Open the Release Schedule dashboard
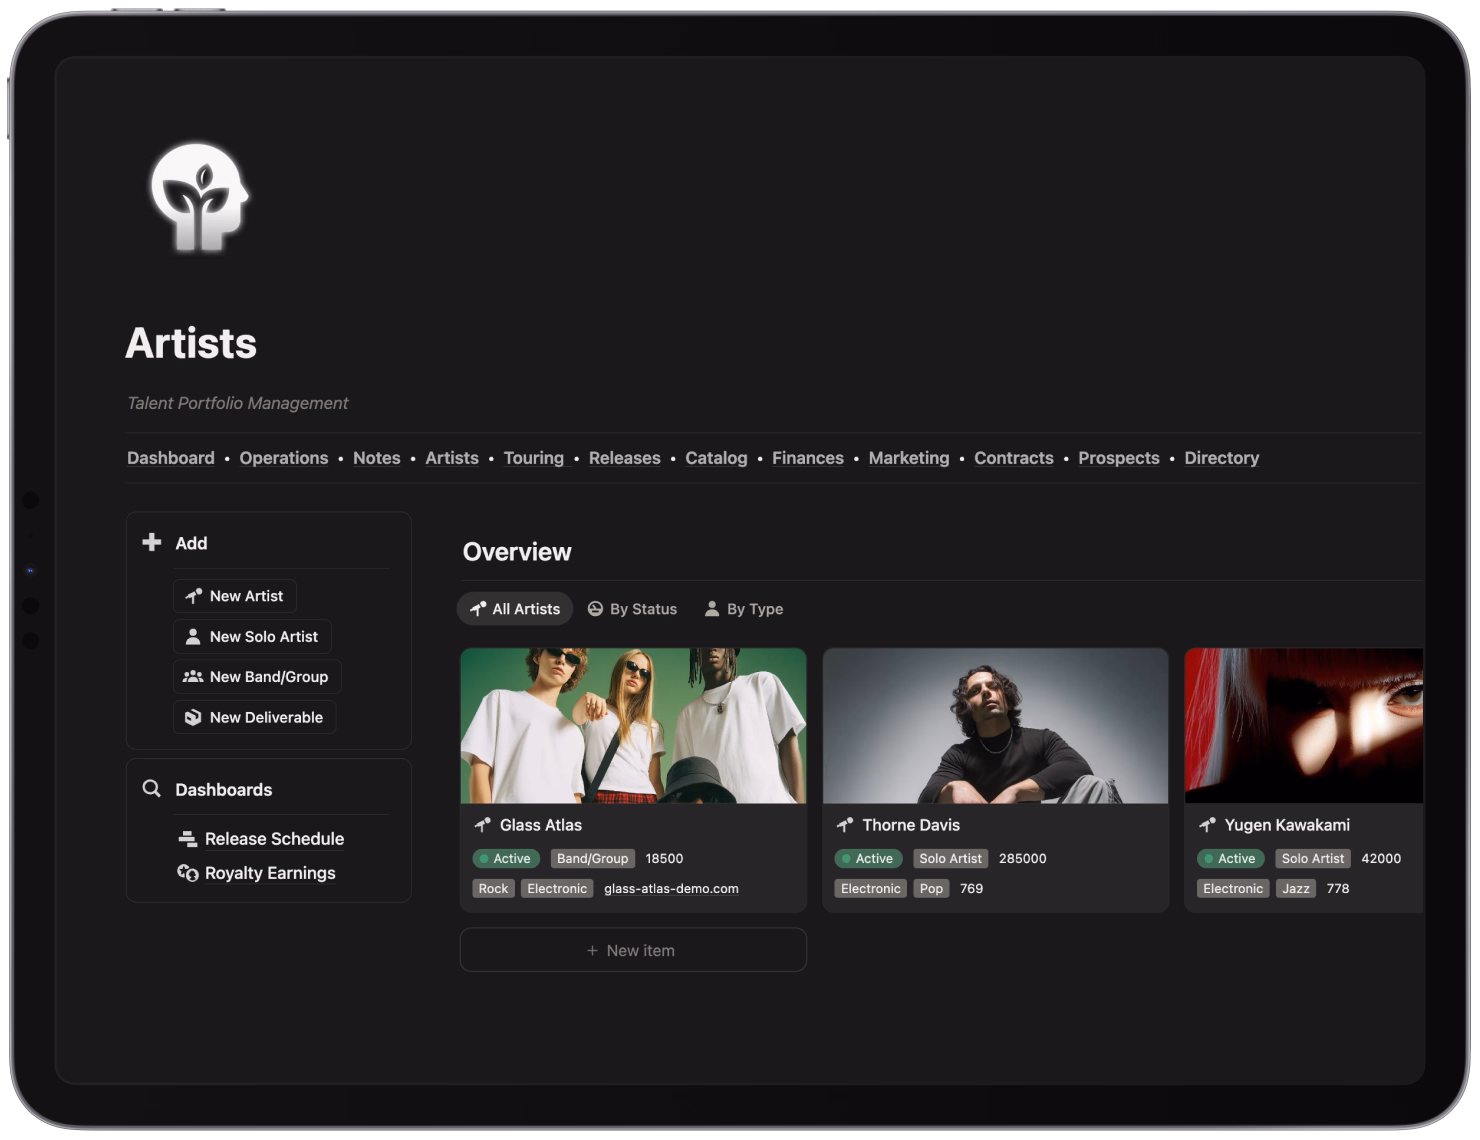 pyautogui.click(x=274, y=839)
